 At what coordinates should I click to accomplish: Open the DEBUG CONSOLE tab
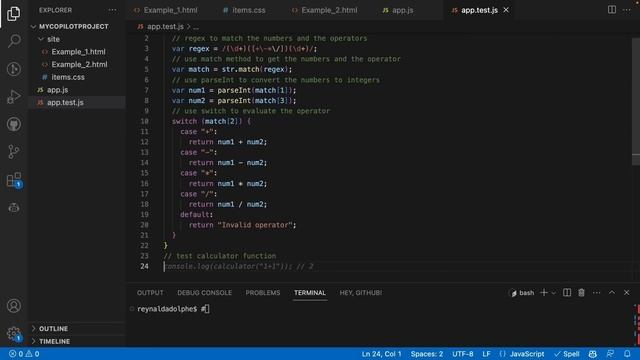pos(204,293)
